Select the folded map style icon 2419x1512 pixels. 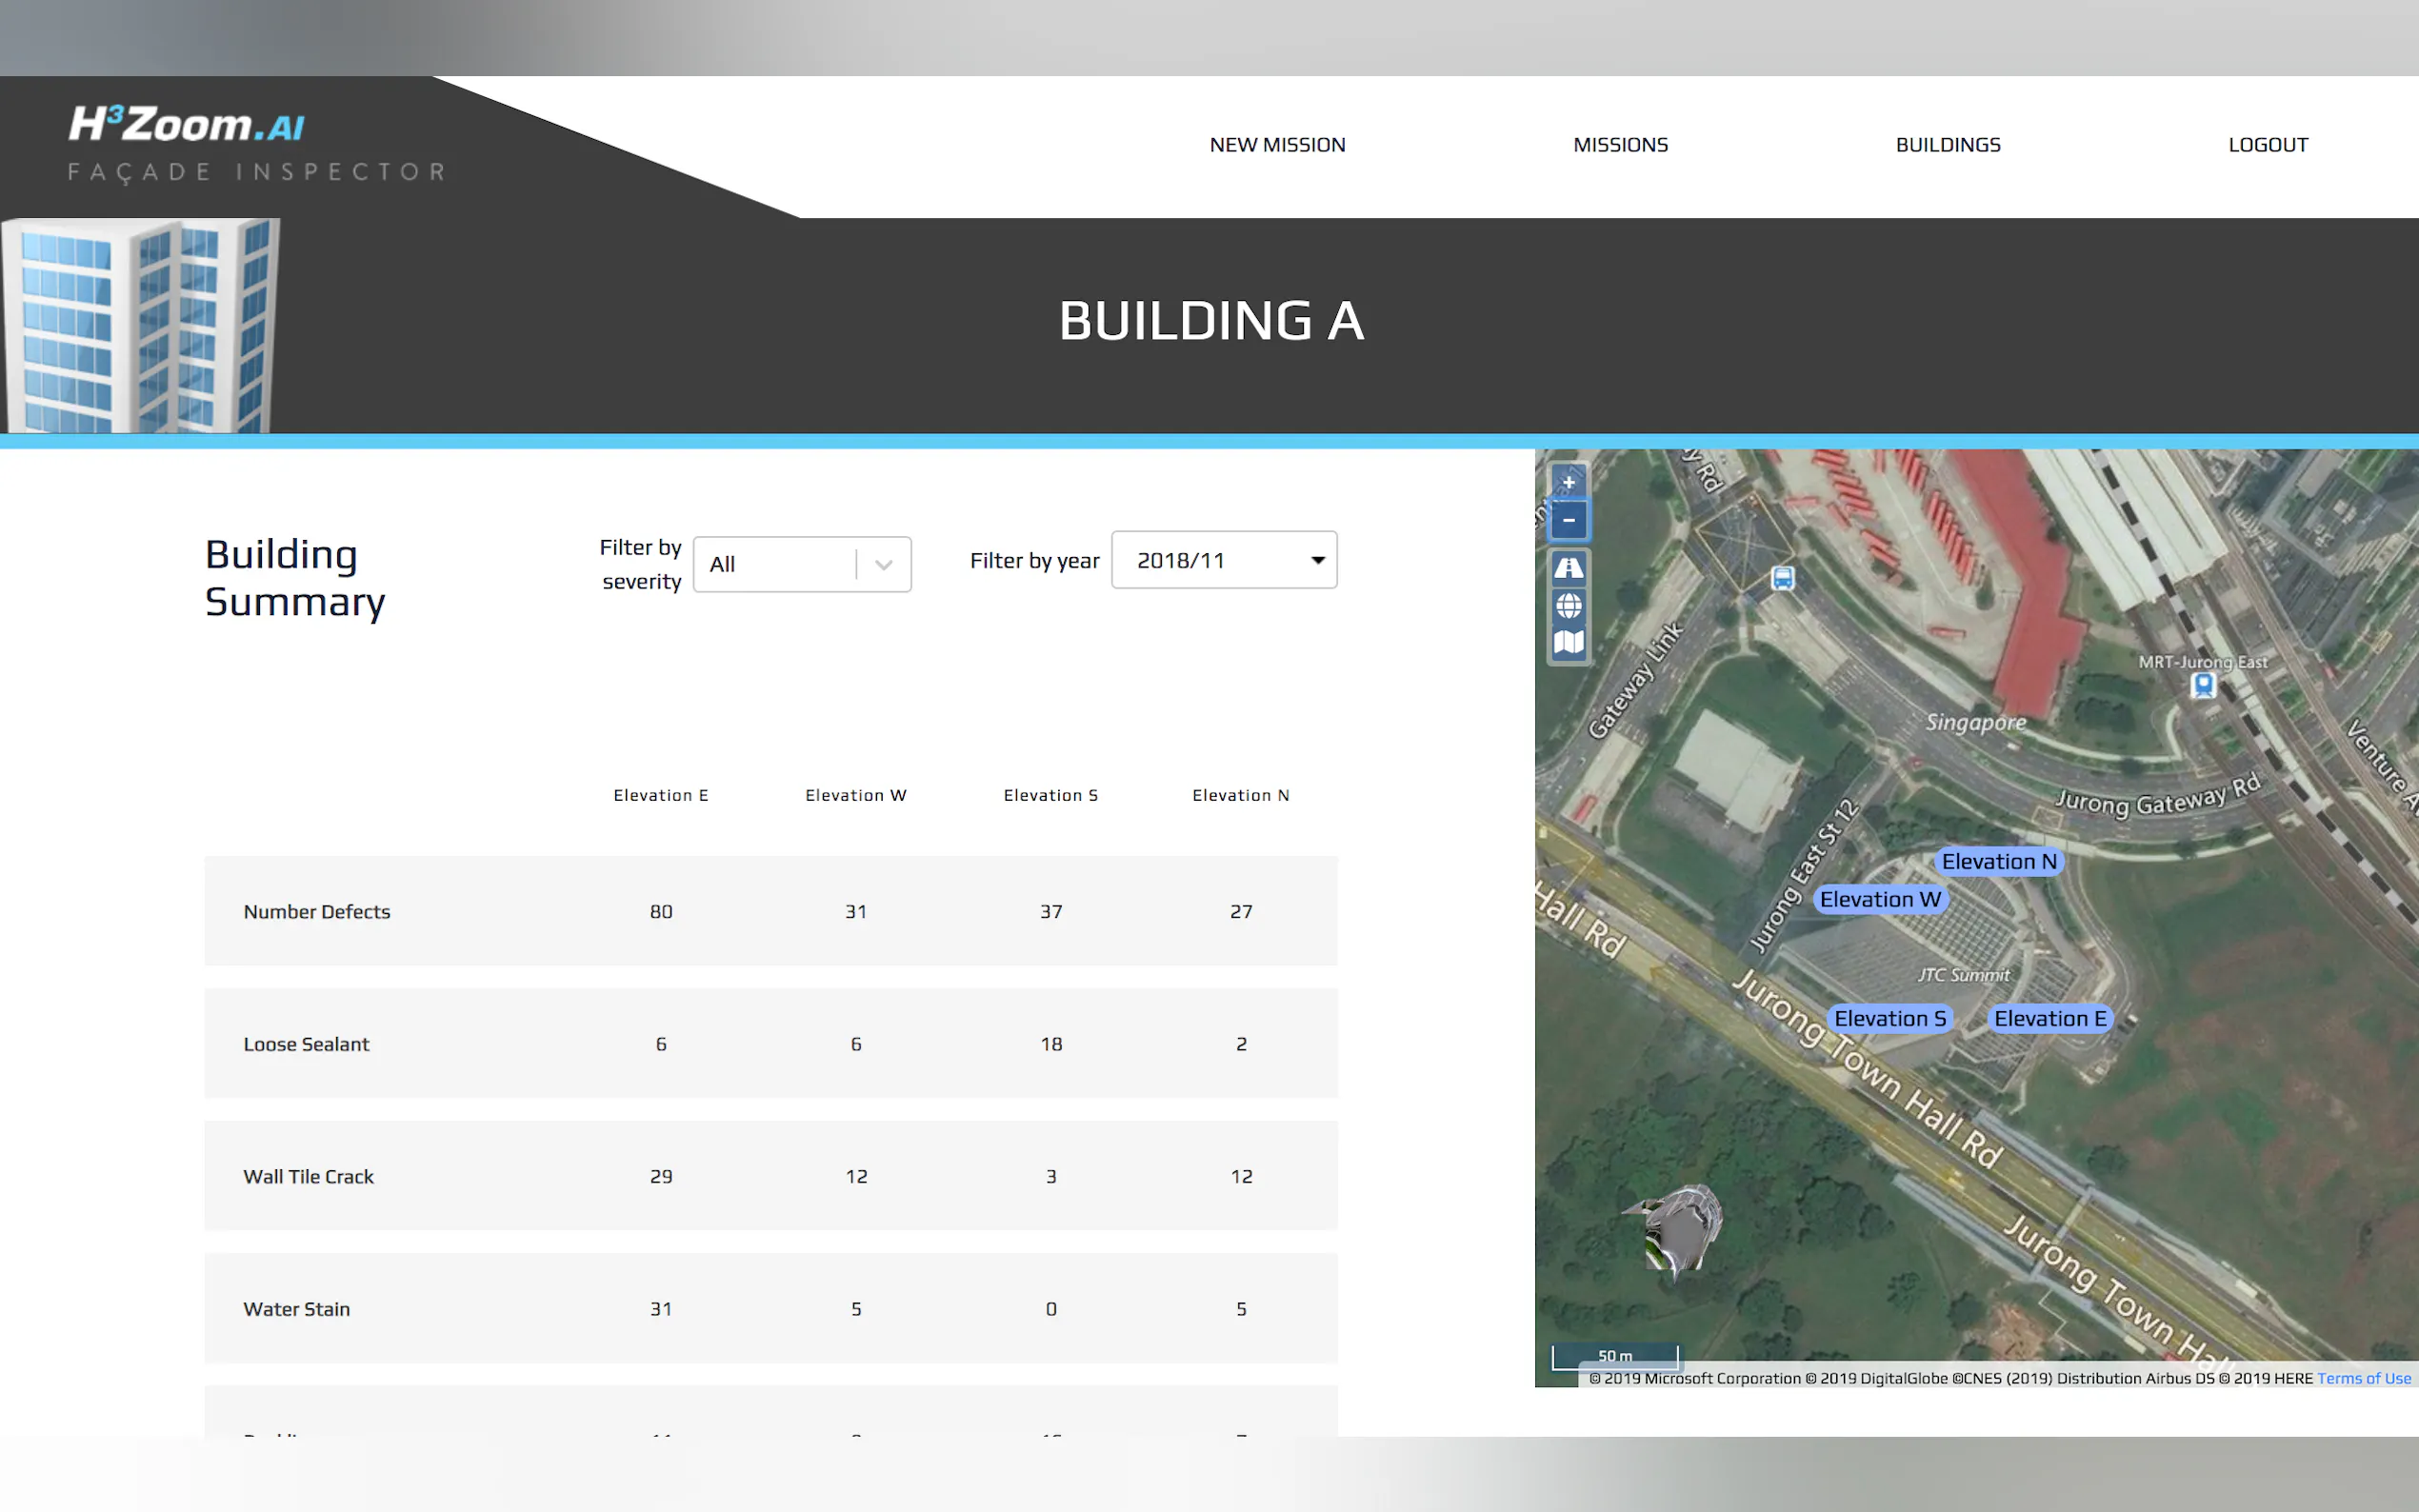click(1568, 642)
